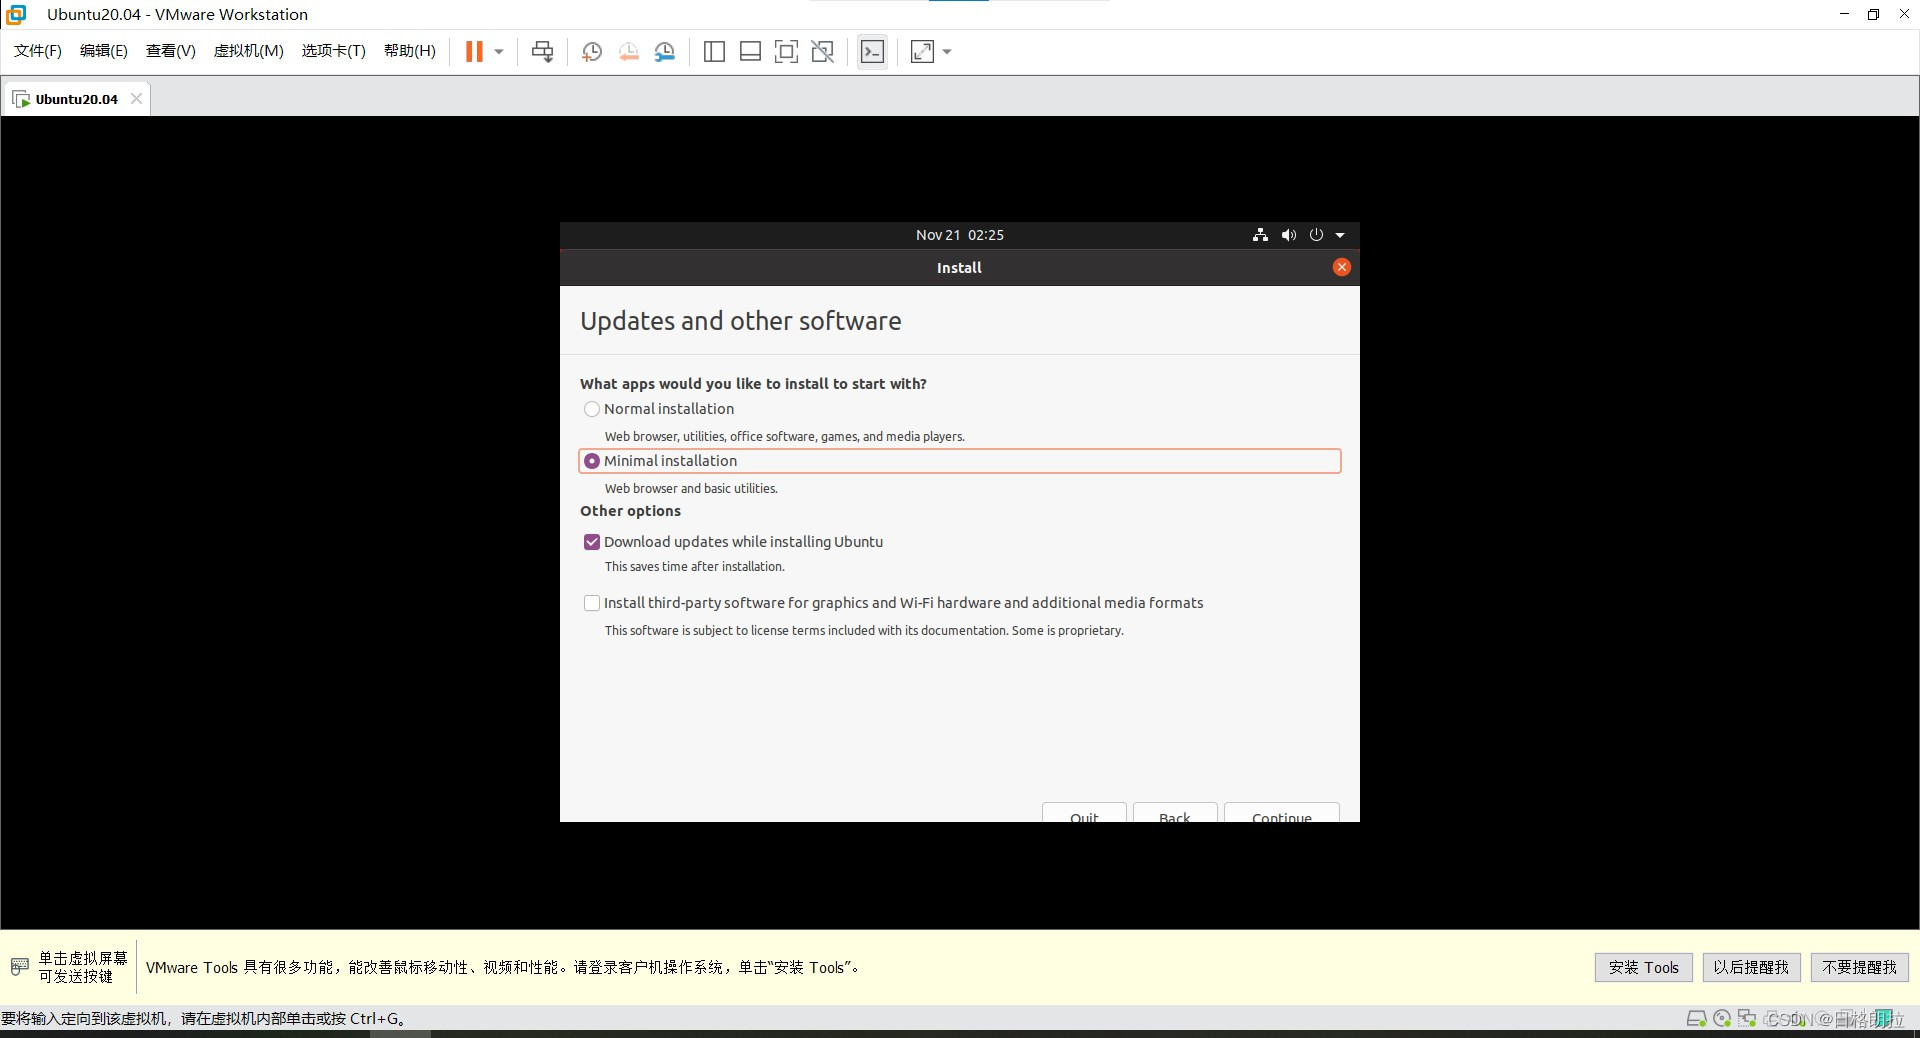Click the Quit button in installer
Screen dimensions: 1920x1038
click(1084, 813)
